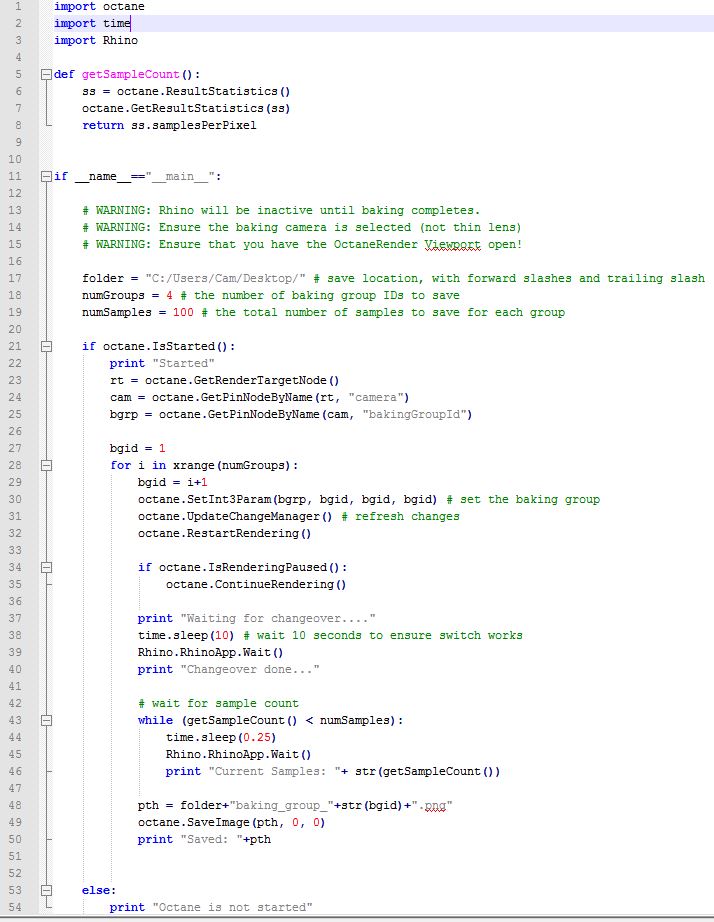Click line number 17 in the margin
The width and height of the screenshot is (714, 922).
pyautogui.click(x=15, y=278)
